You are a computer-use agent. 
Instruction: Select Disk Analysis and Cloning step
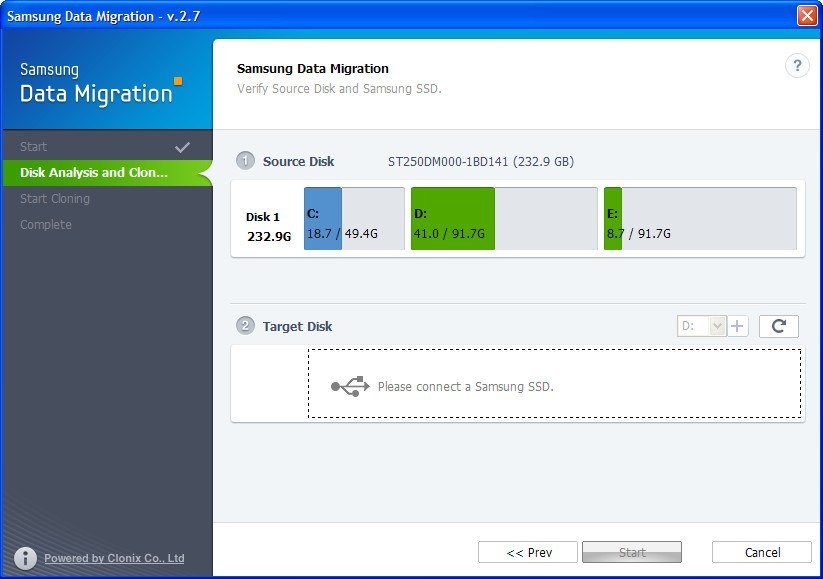94,173
